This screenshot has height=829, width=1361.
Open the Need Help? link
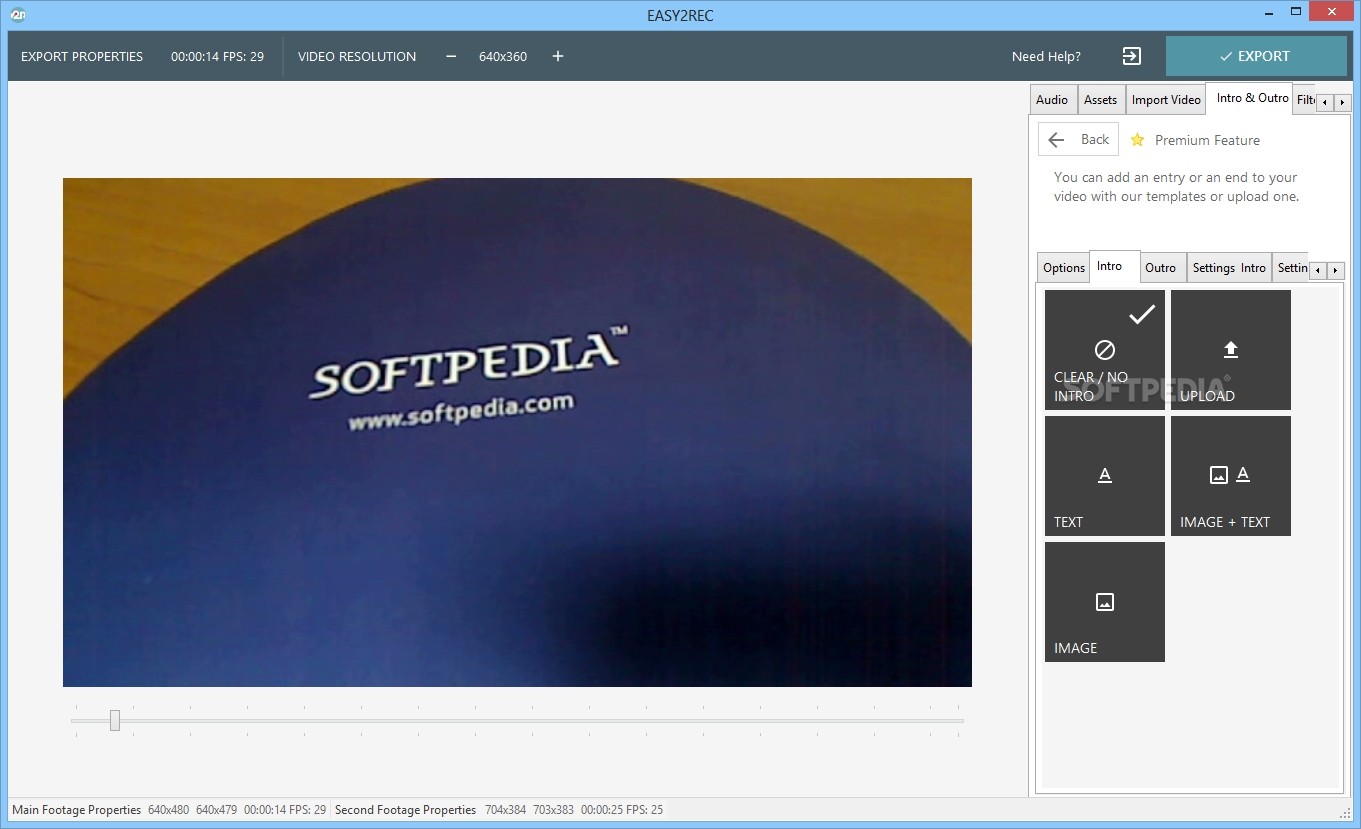point(1046,57)
